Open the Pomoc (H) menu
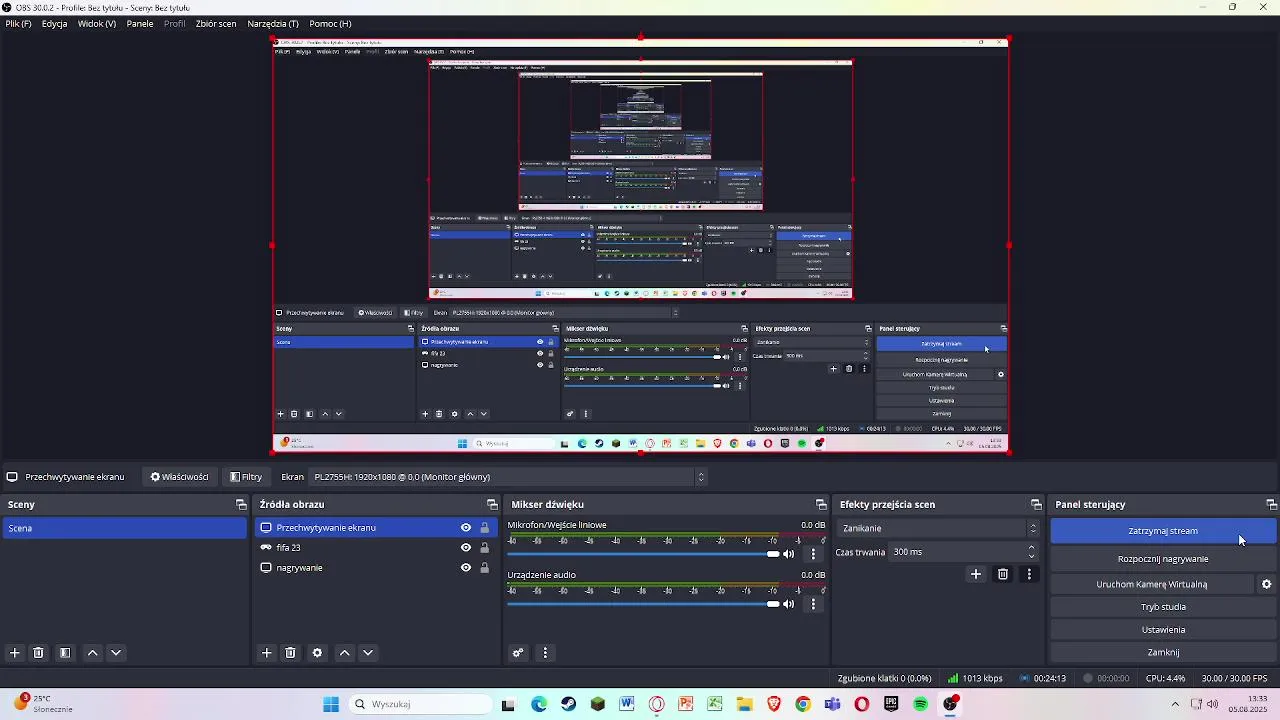Image resolution: width=1280 pixels, height=720 pixels. 330,23
